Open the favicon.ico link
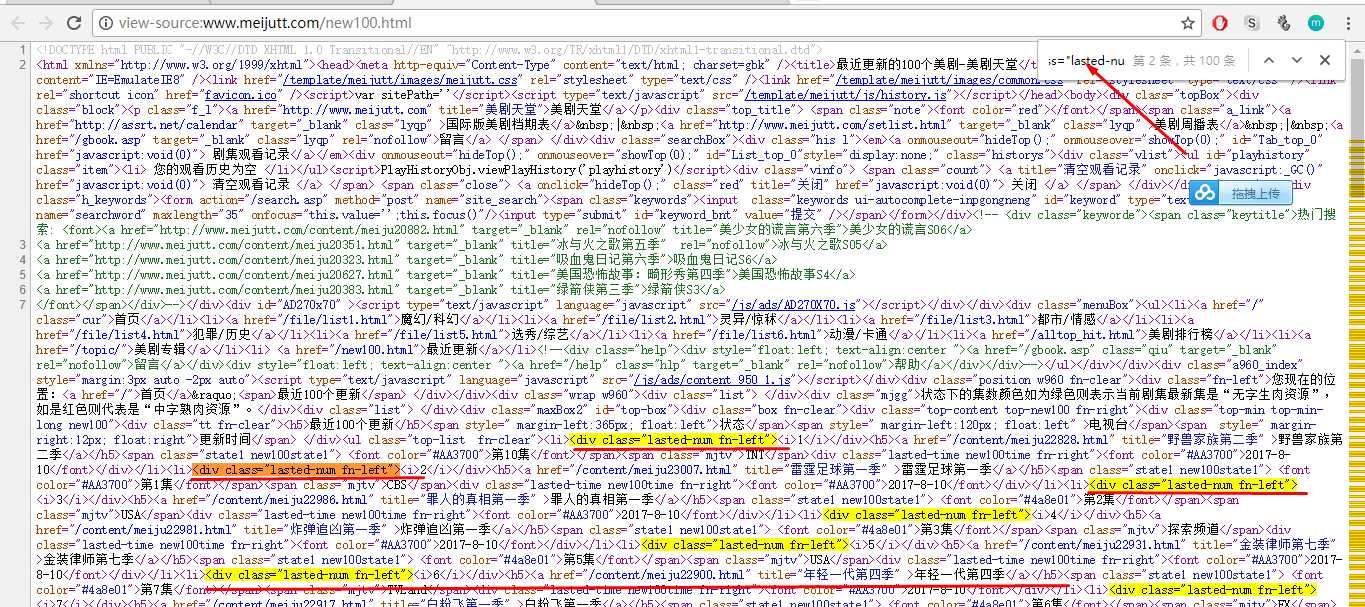 click(239, 94)
